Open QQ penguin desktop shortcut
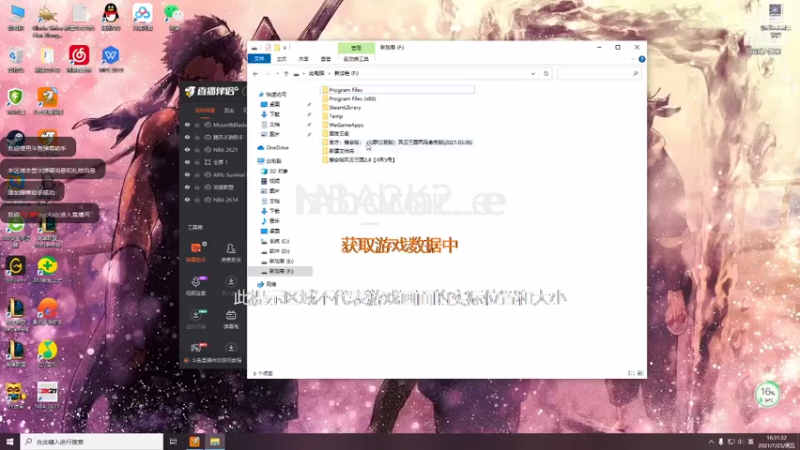 [111, 17]
